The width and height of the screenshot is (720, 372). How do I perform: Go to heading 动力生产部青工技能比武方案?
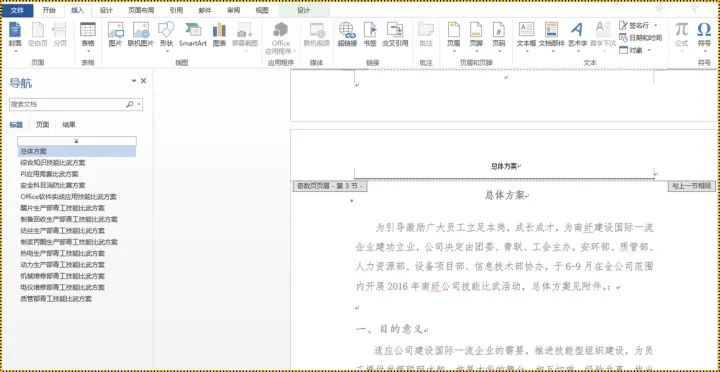[x=62, y=265]
